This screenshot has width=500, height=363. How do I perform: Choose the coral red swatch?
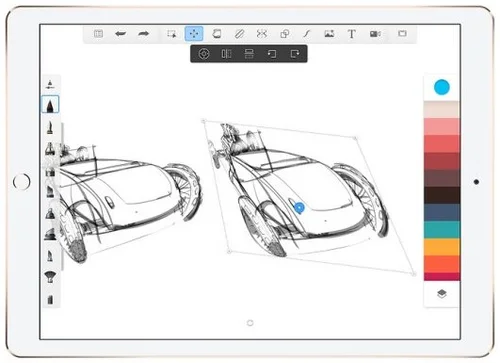coord(442,144)
